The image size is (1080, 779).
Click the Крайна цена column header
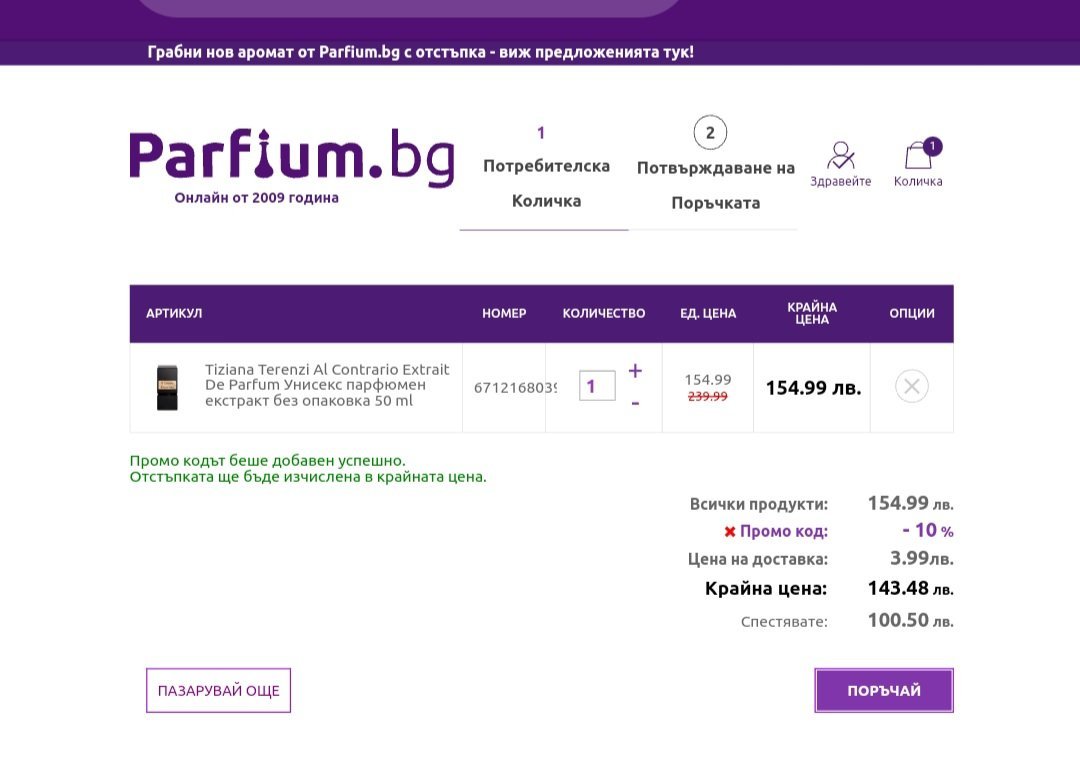coord(812,313)
